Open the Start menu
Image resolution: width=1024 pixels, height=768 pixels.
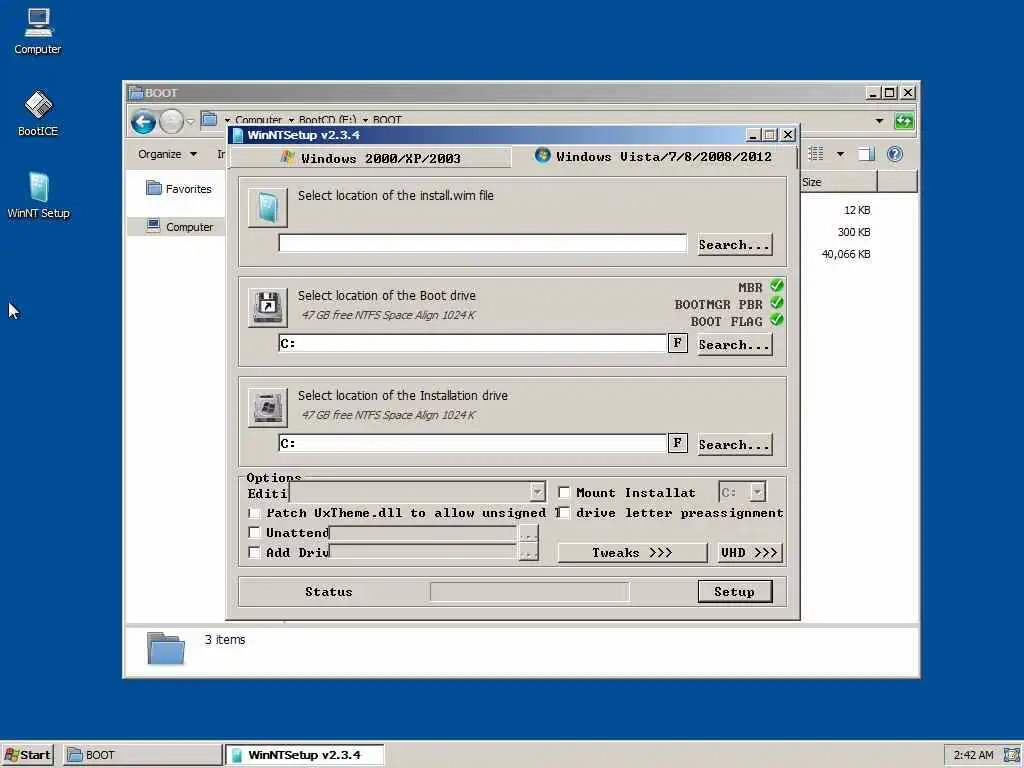pyautogui.click(x=27, y=755)
